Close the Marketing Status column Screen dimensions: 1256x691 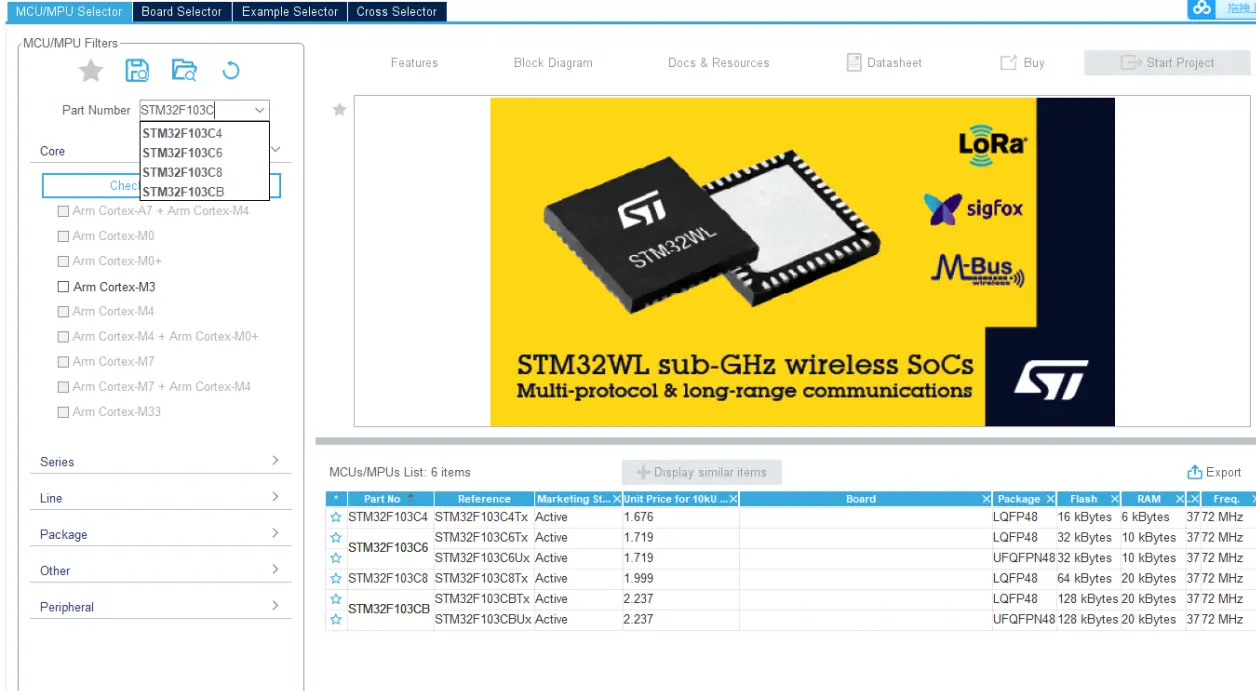(x=615, y=499)
